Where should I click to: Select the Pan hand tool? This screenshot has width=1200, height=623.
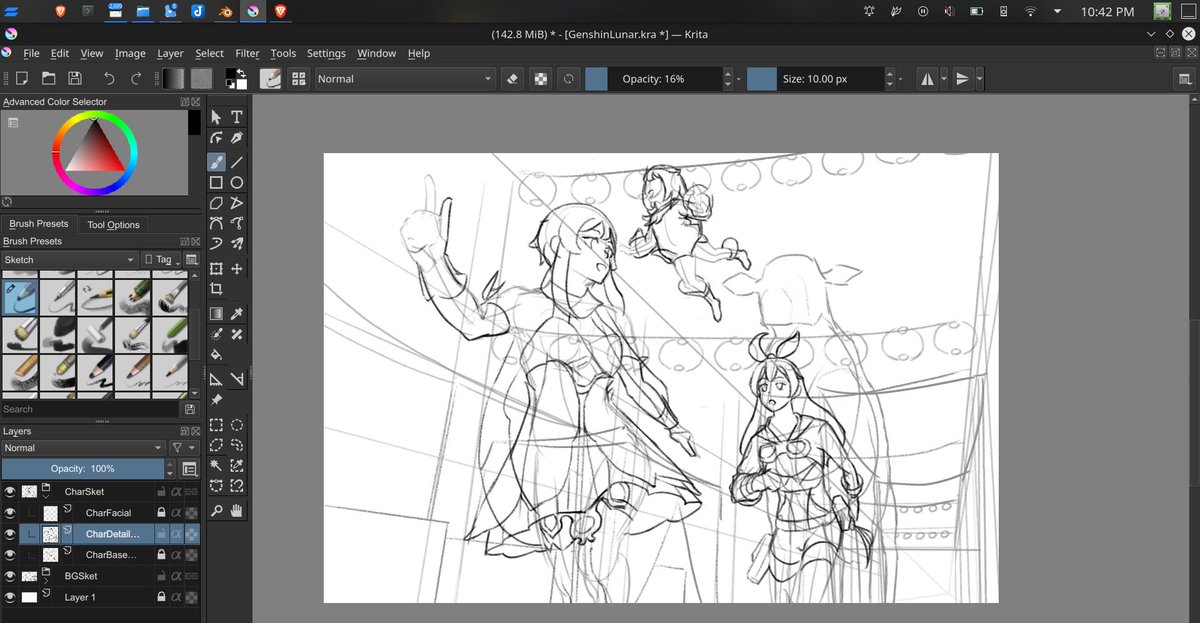pyautogui.click(x=237, y=511)
